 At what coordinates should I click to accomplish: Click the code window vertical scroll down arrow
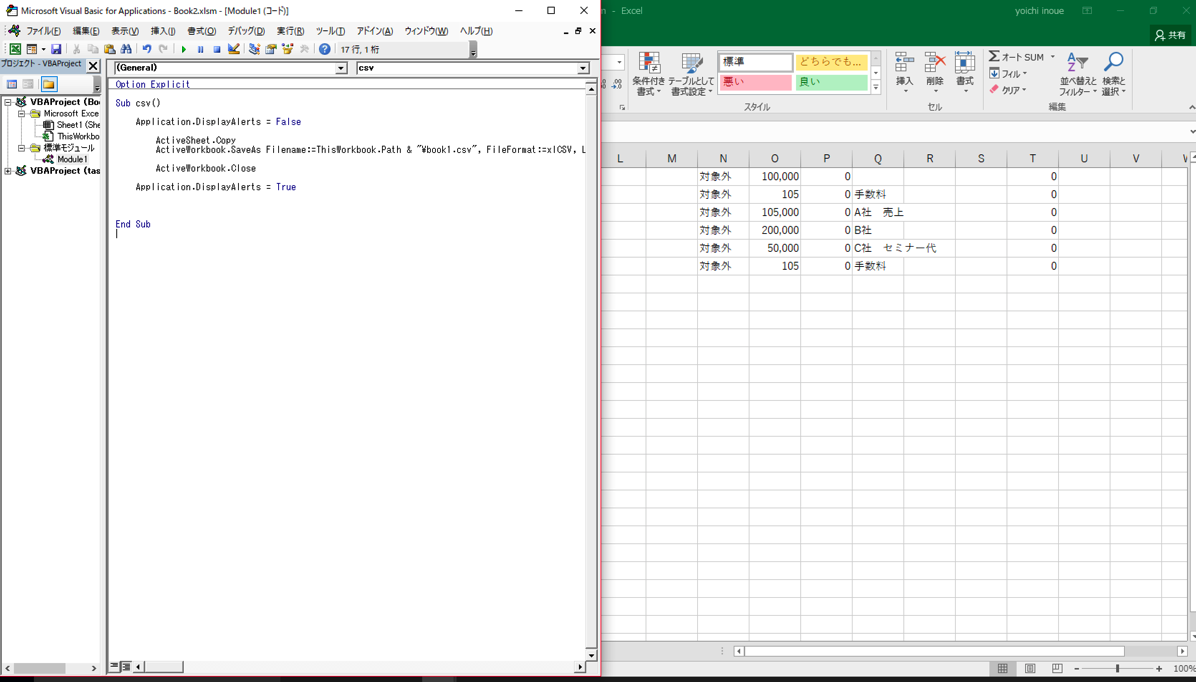click(591, 655)
